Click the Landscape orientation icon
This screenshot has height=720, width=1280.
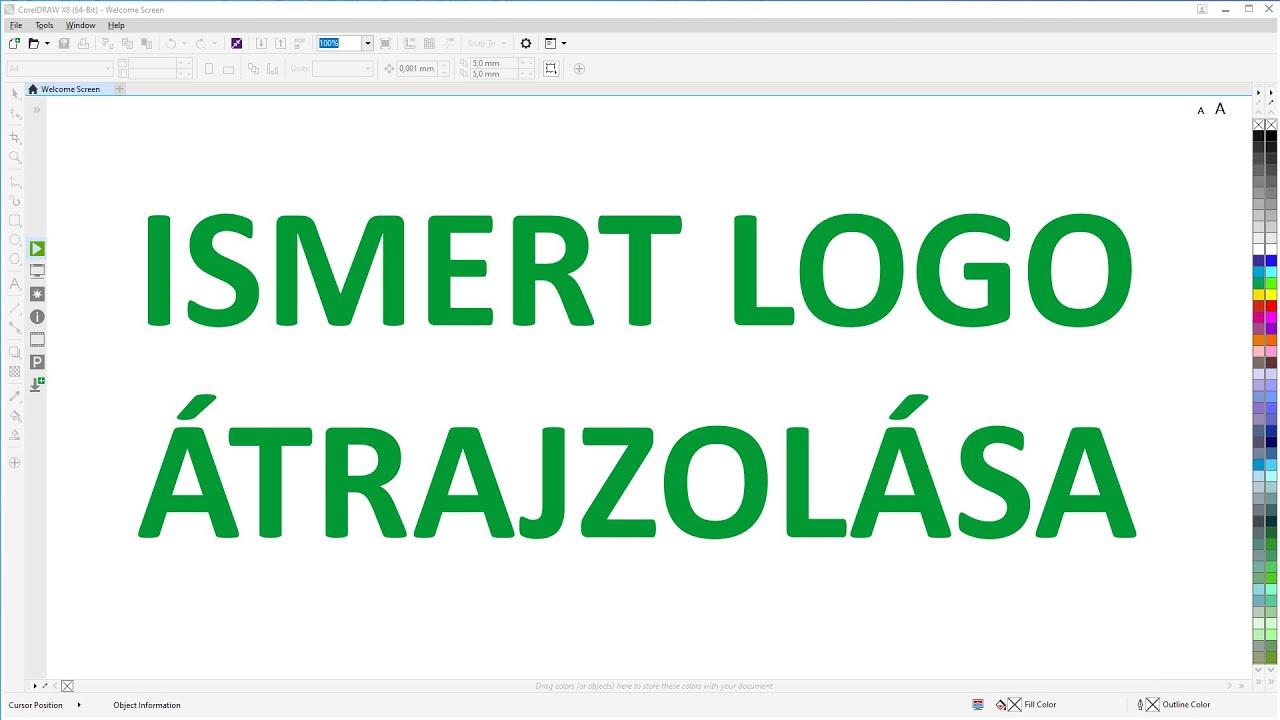tap(228, 69)
